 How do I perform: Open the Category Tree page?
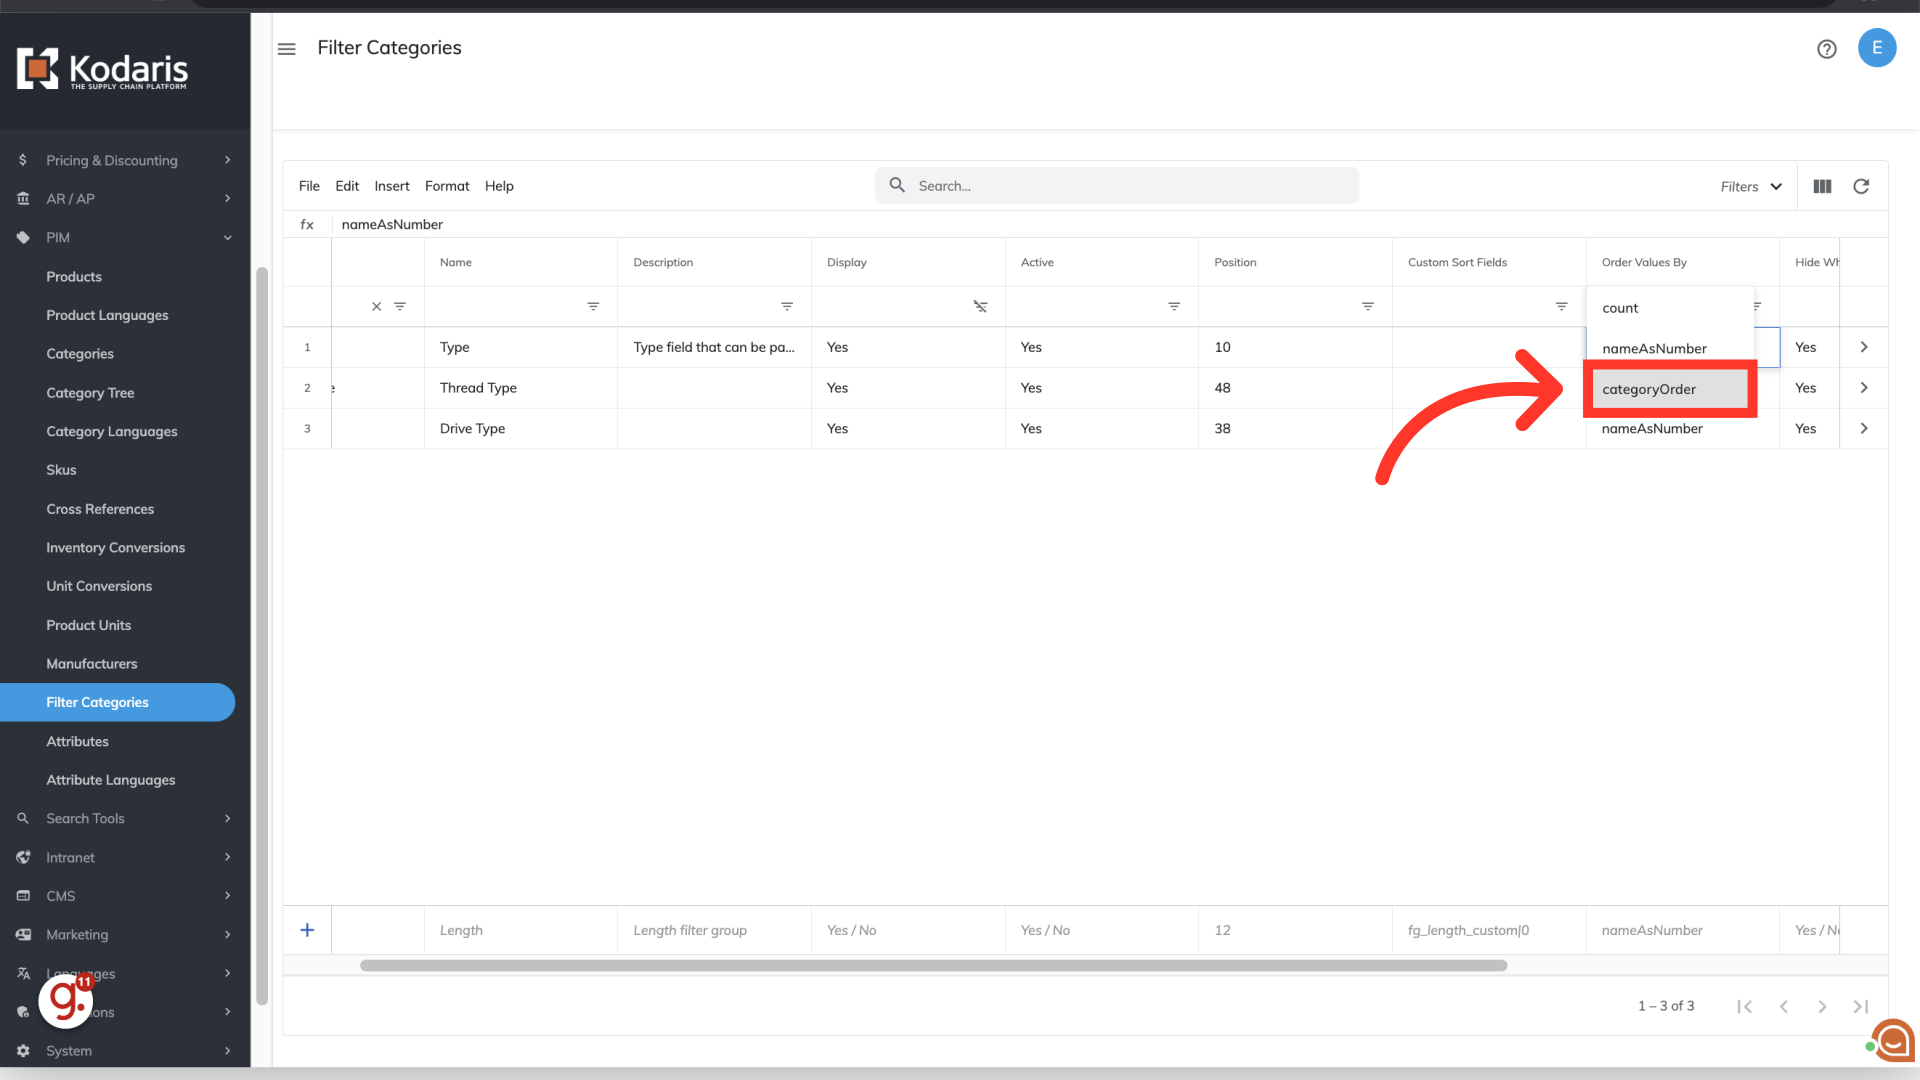(x=90, y=393)
